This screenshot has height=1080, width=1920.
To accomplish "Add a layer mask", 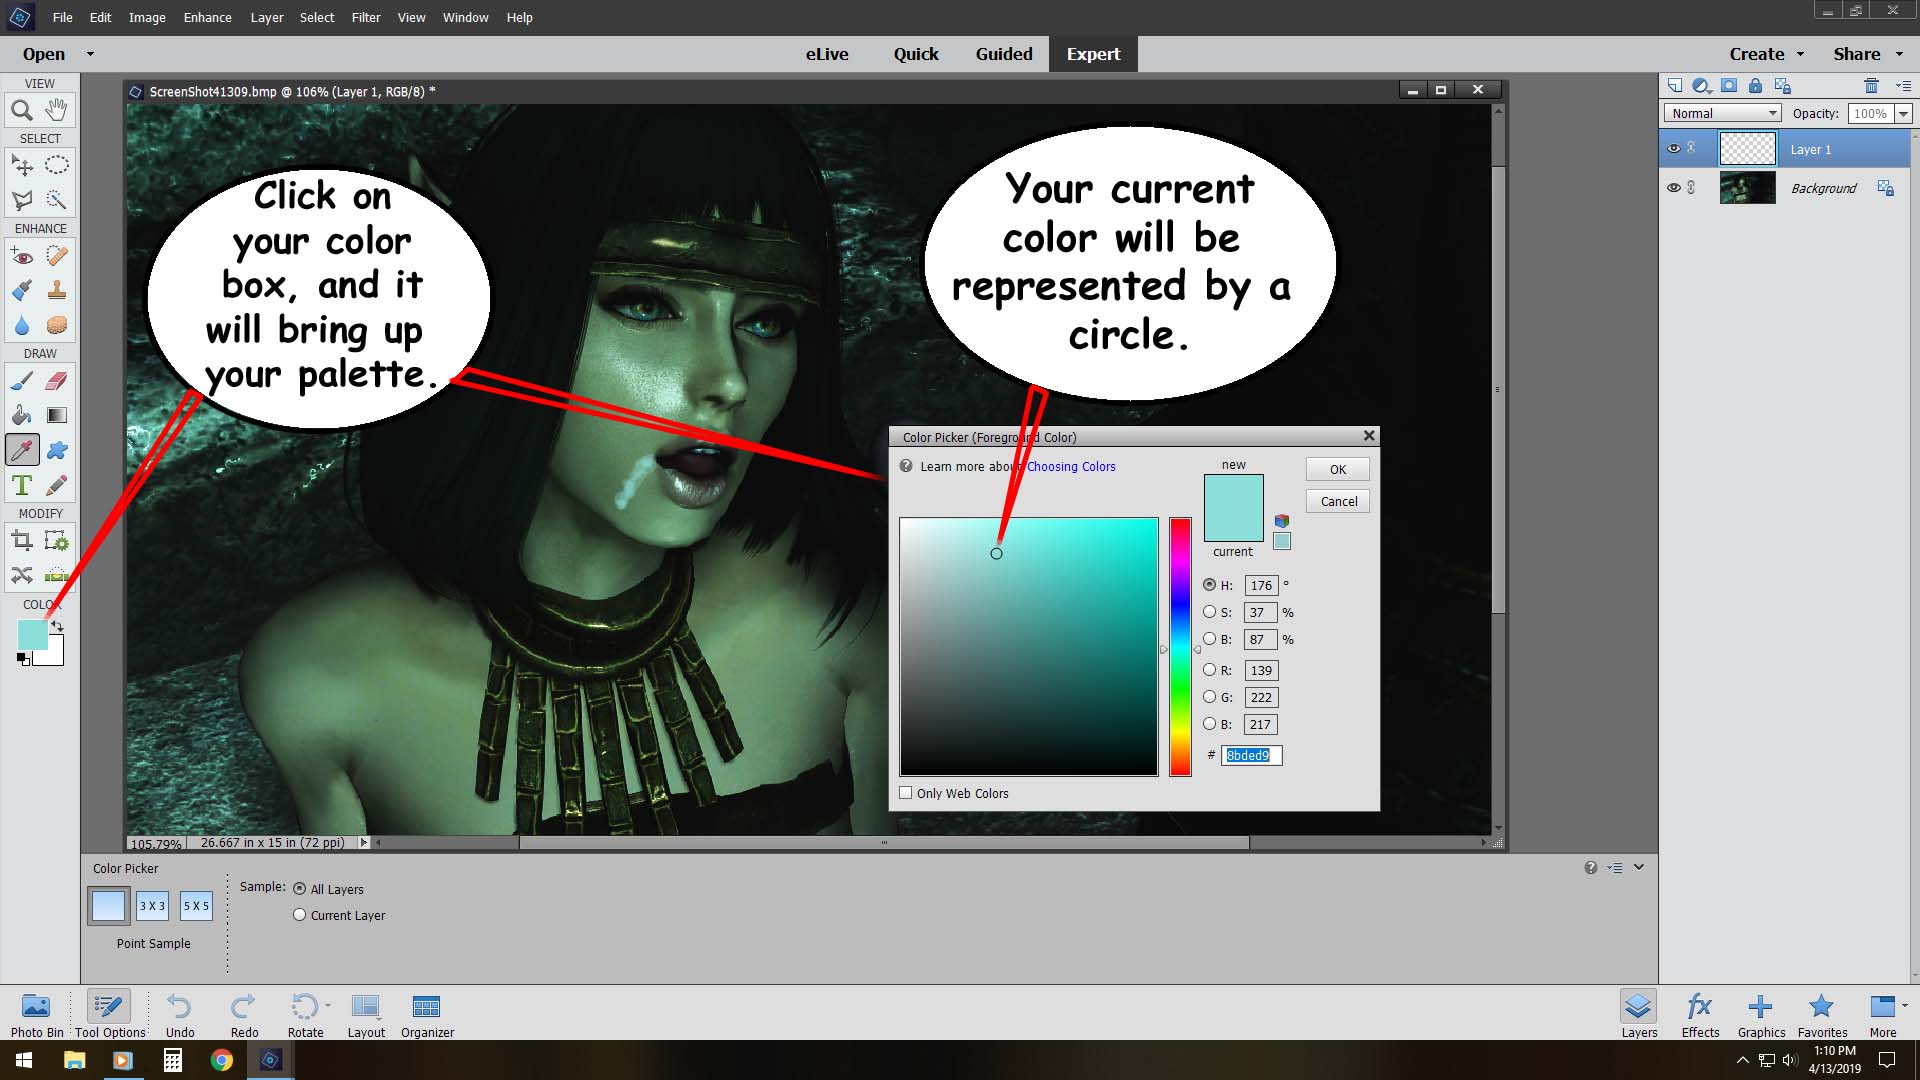I will 1728,86.
